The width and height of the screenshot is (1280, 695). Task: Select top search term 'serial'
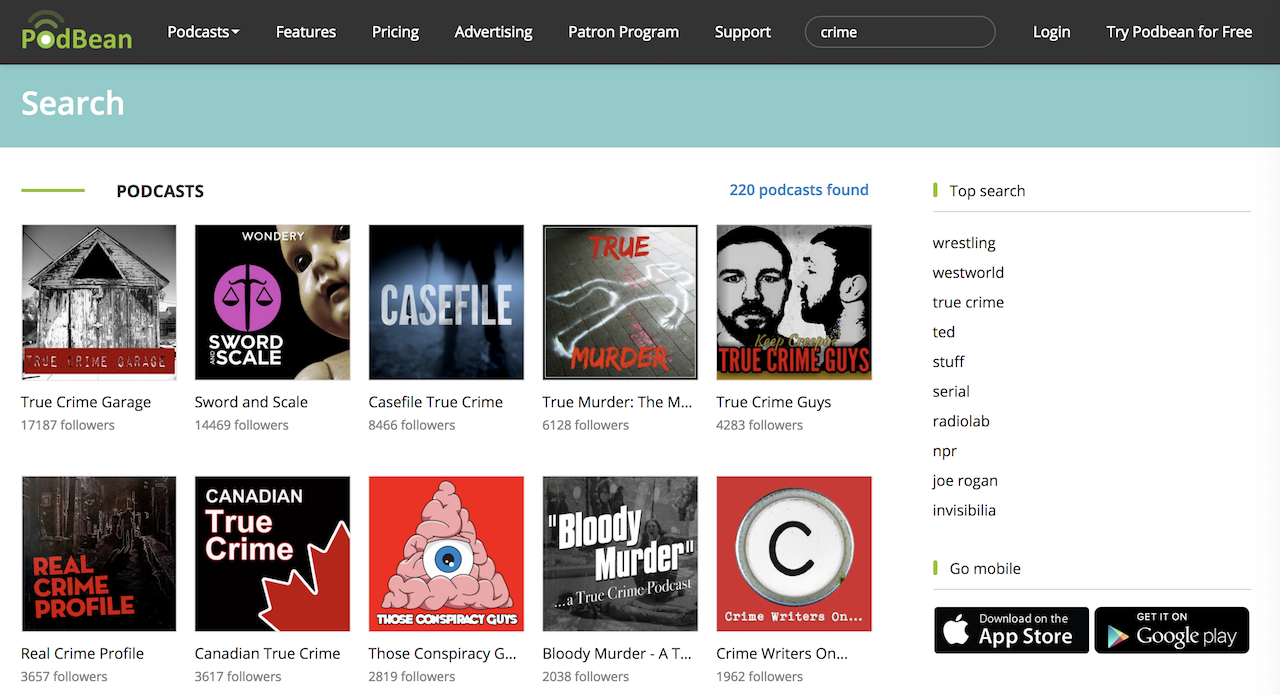coord(951,392)
